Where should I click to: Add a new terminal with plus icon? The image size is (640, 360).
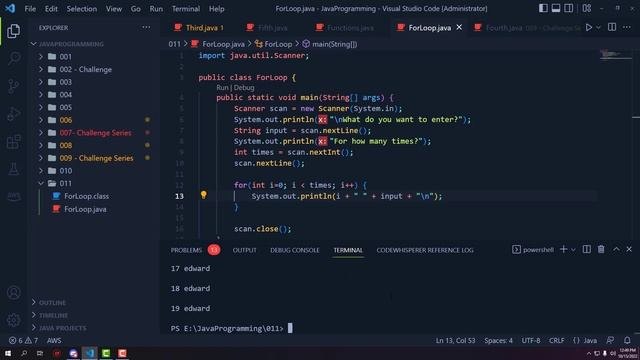563,249
